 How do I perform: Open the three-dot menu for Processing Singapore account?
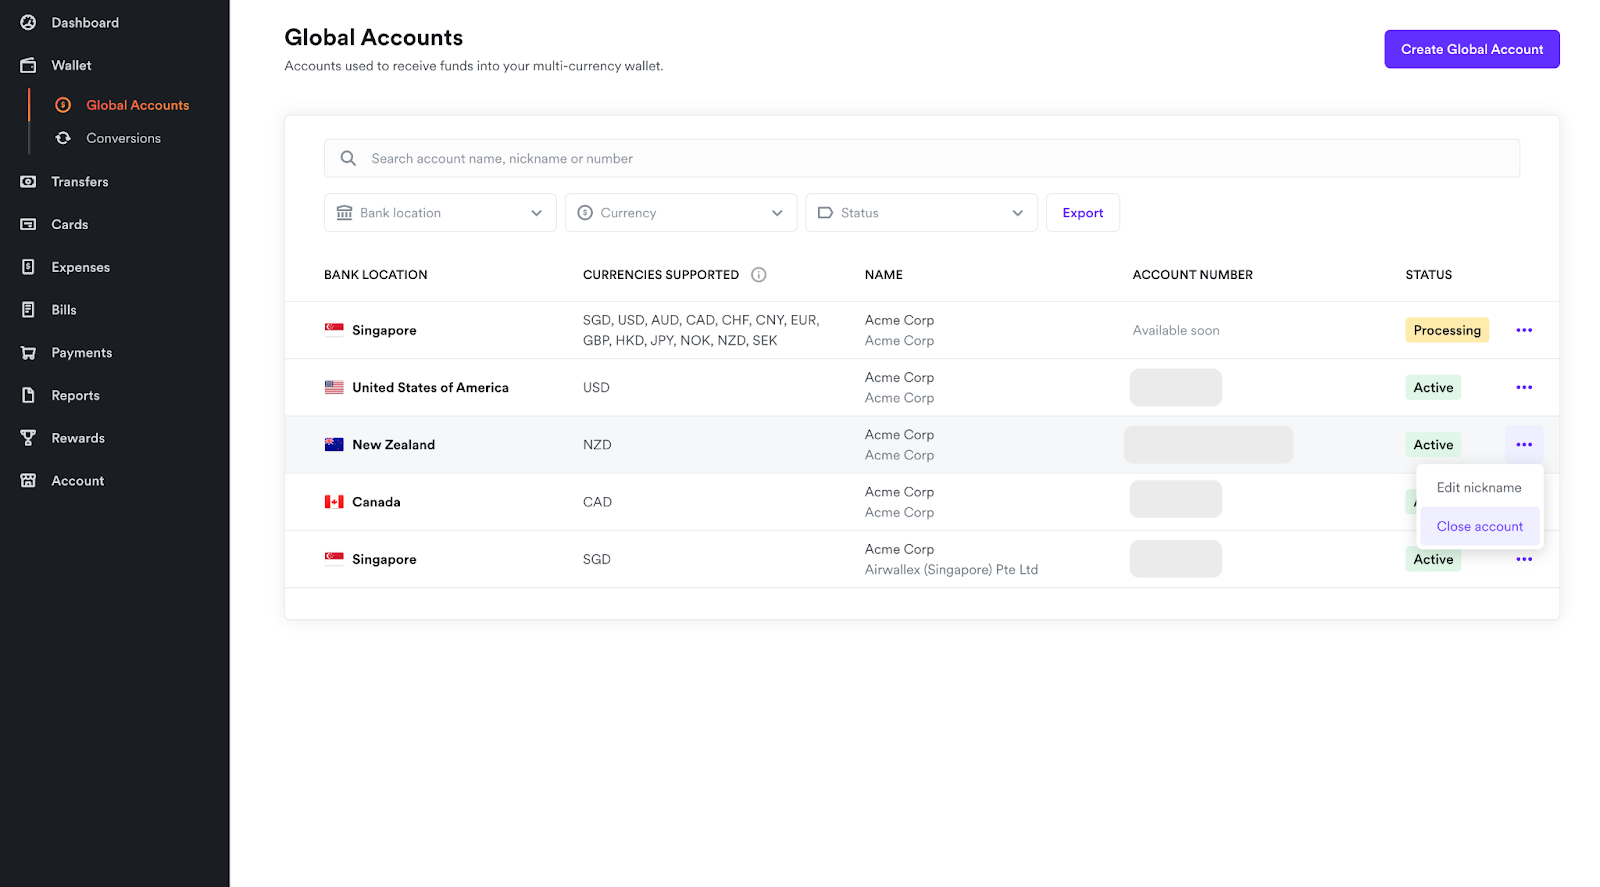1523,331
